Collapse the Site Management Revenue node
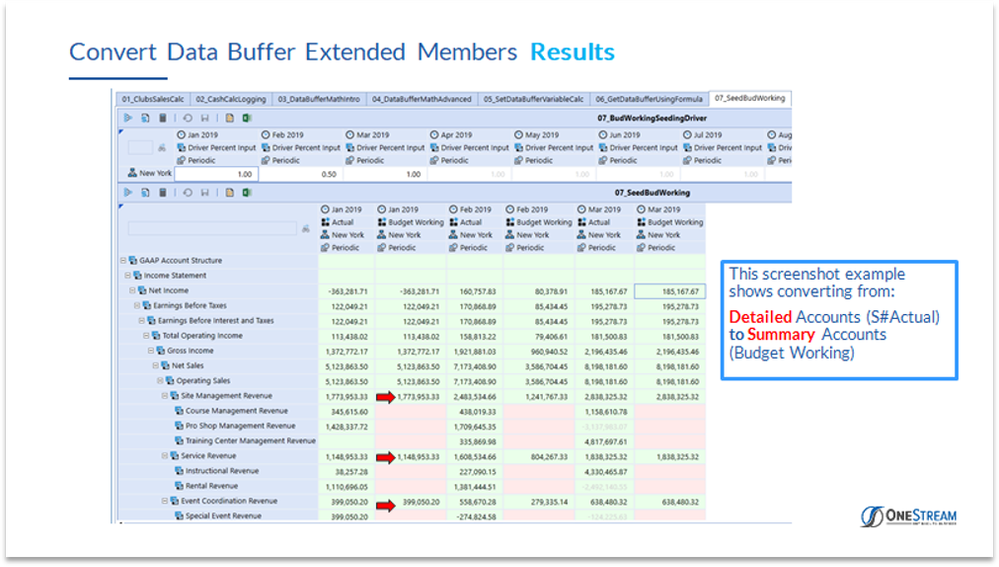The image size is (999, 567). coord(165,396)
